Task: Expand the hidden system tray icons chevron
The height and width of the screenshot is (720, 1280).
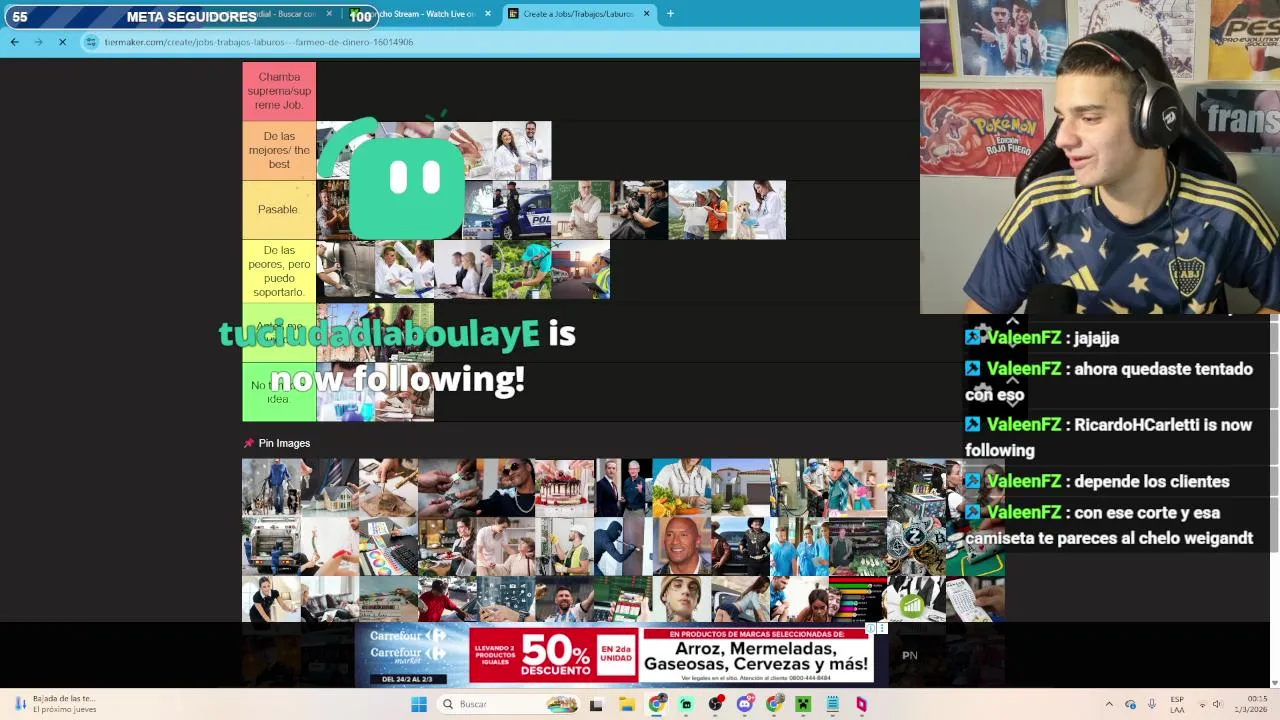Action: point(1108,704)
